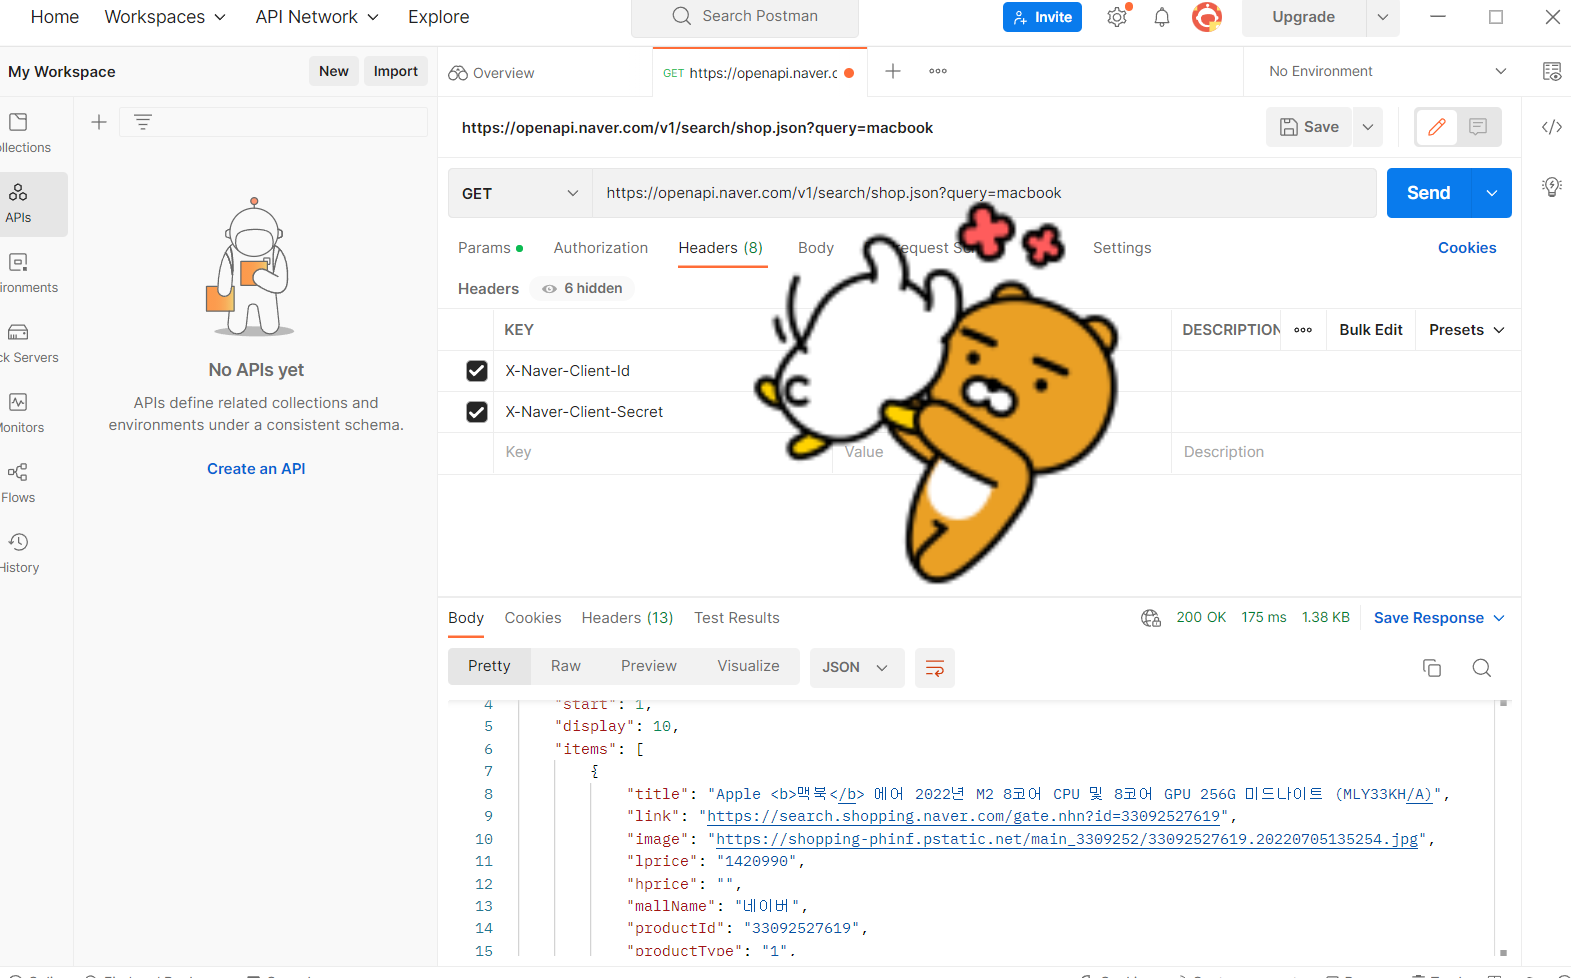Click Bulk Edit
Screen dimensions: 1571x978
tap(1371, 330)
